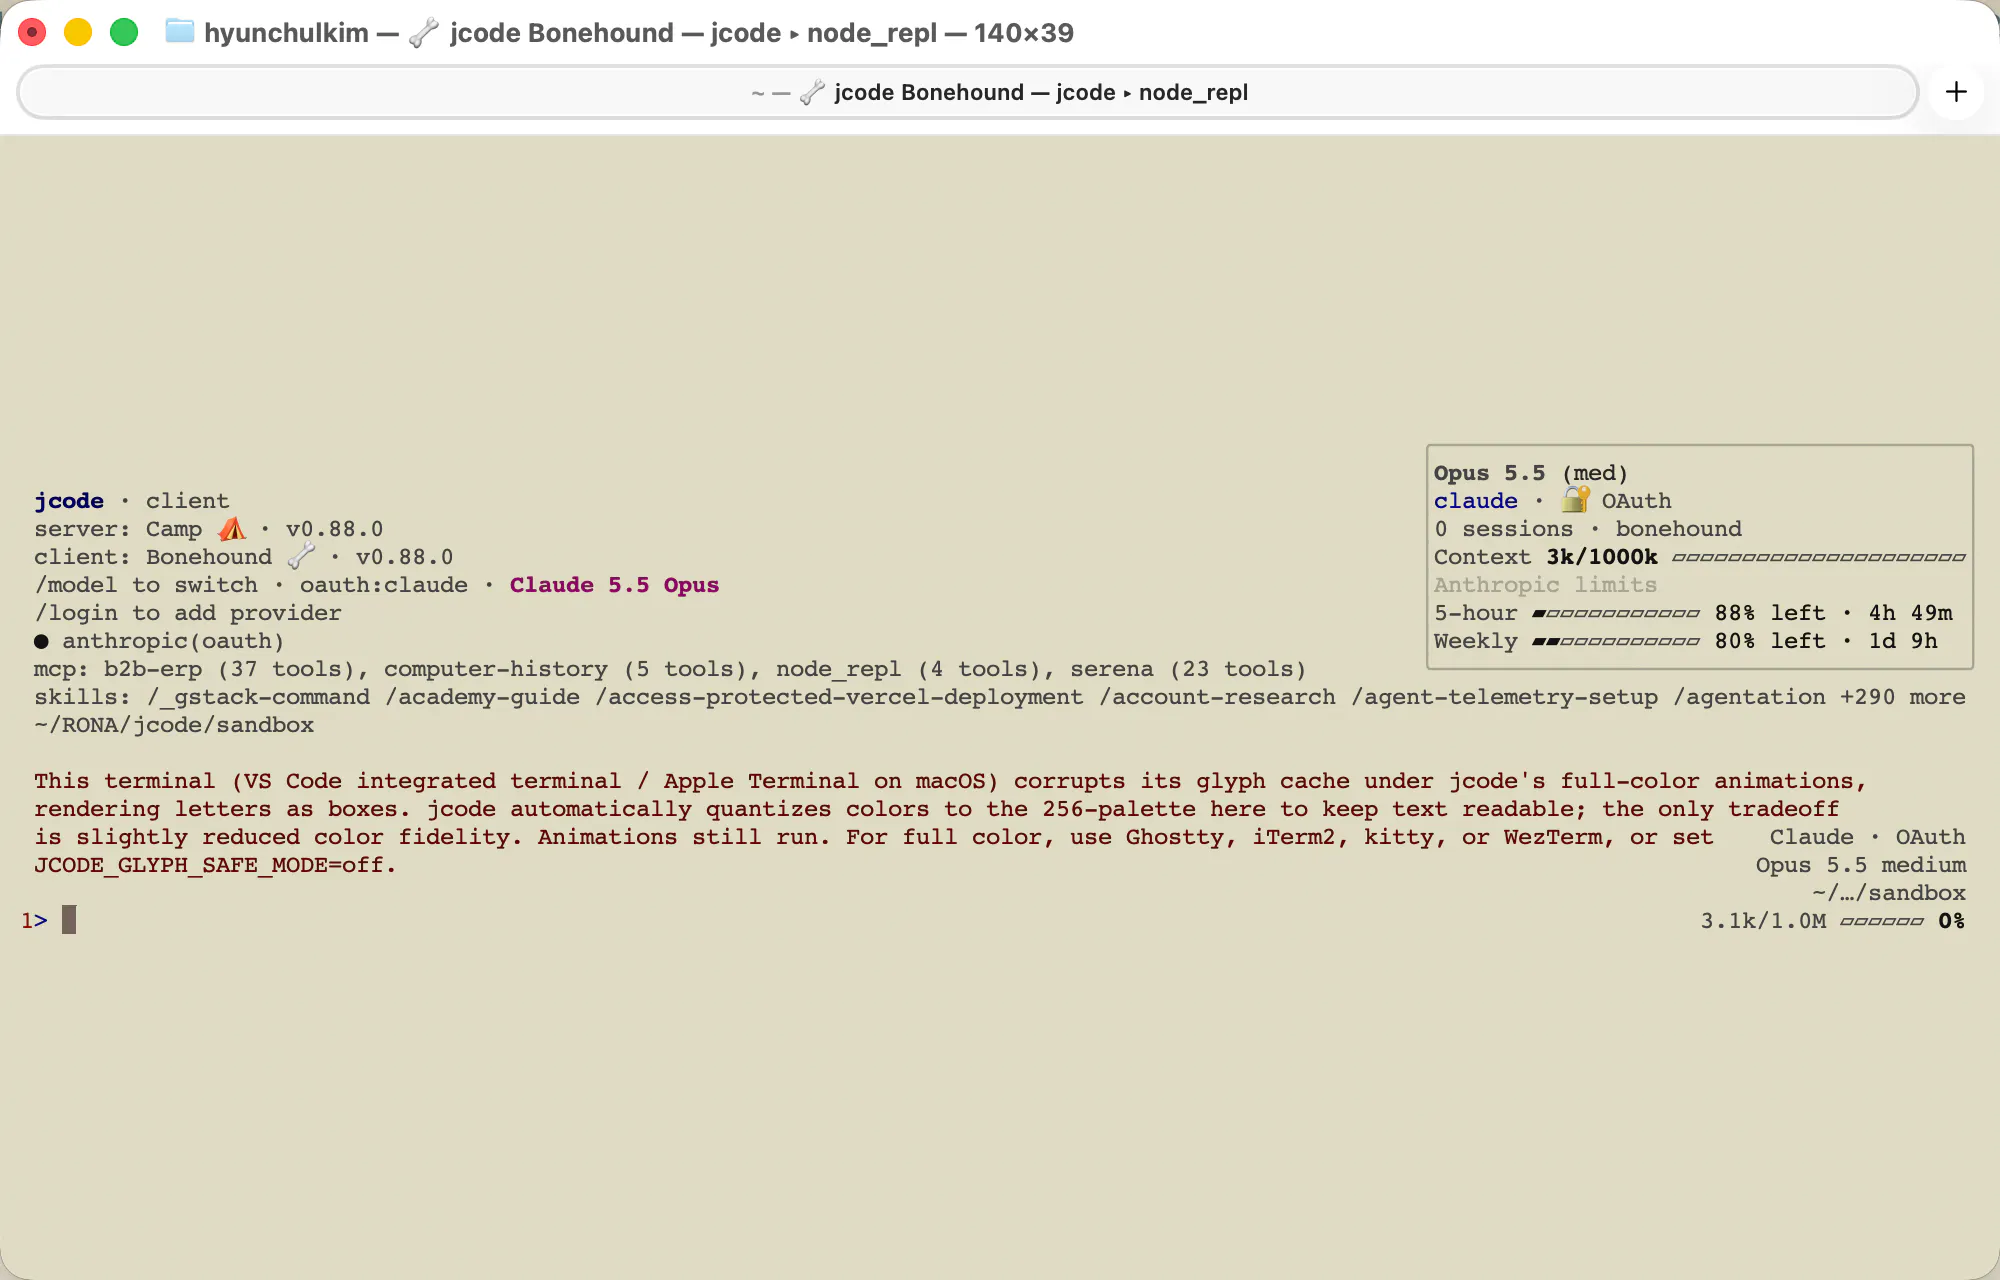The image size is (2000, 1280).
Task: Click 'anthropic(oauth)' provider text
Action: [x=174, y=641]
